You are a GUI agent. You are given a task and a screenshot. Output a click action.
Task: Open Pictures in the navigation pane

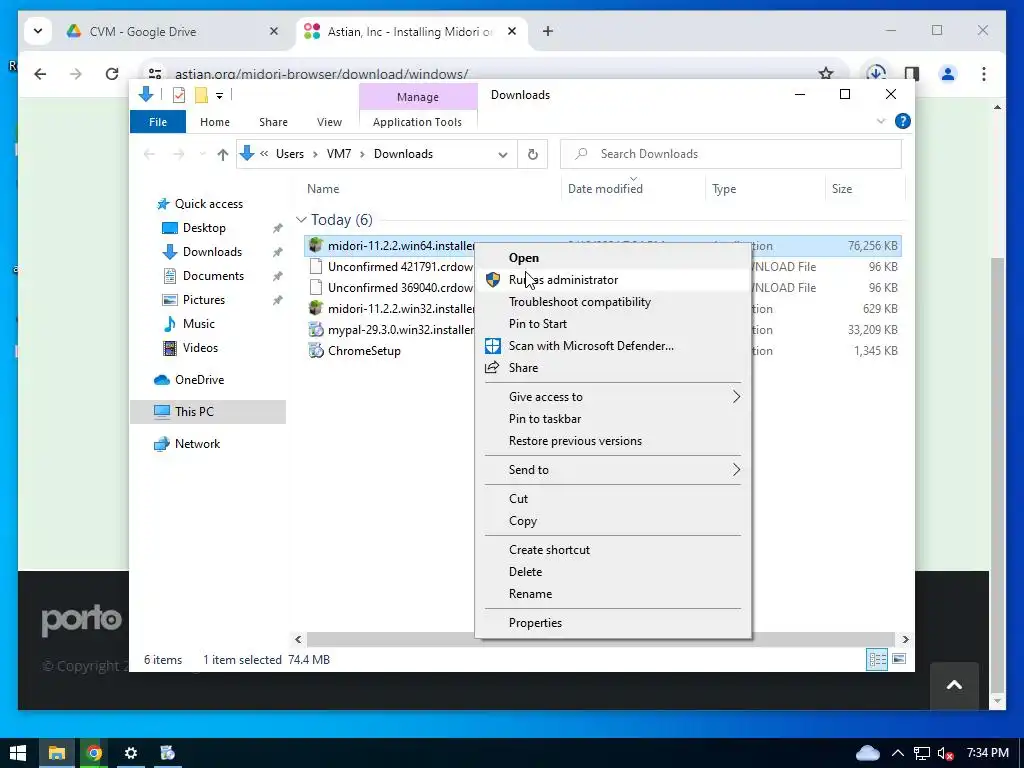204,300
